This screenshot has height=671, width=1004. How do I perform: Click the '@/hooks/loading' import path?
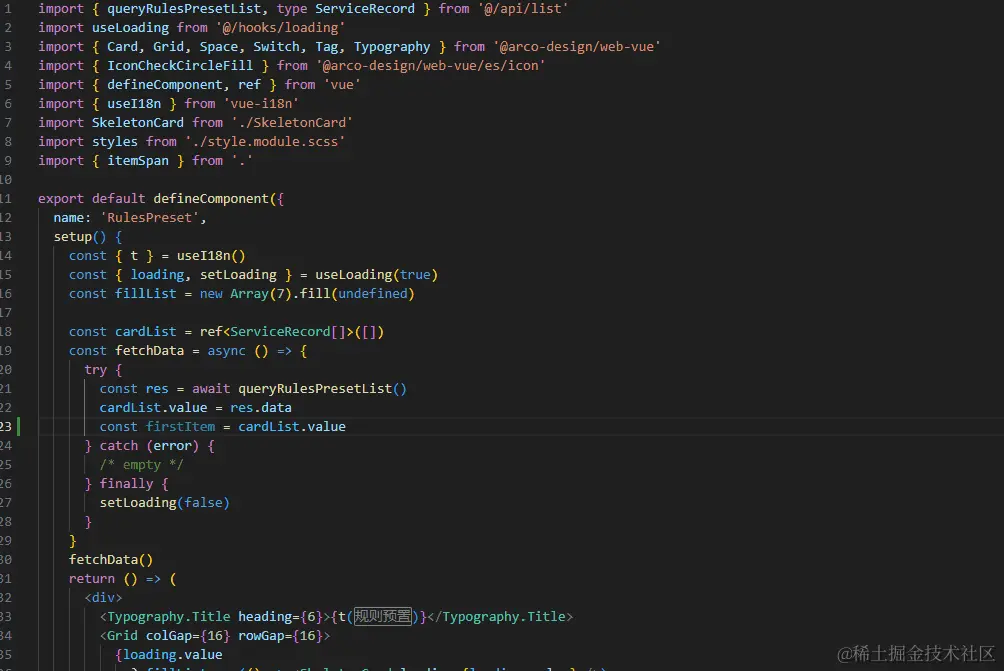point(280,28)
